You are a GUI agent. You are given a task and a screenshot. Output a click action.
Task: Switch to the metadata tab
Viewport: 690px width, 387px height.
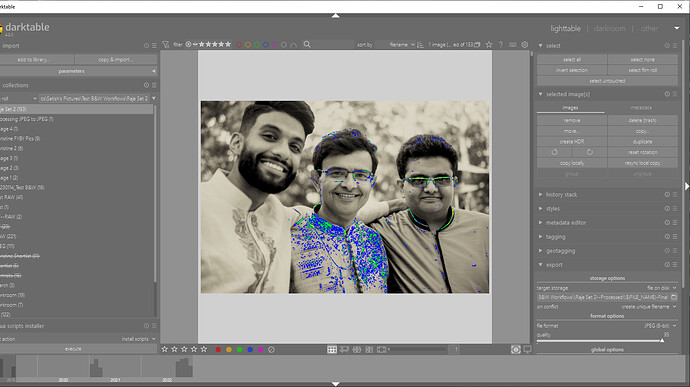point(641,108)
